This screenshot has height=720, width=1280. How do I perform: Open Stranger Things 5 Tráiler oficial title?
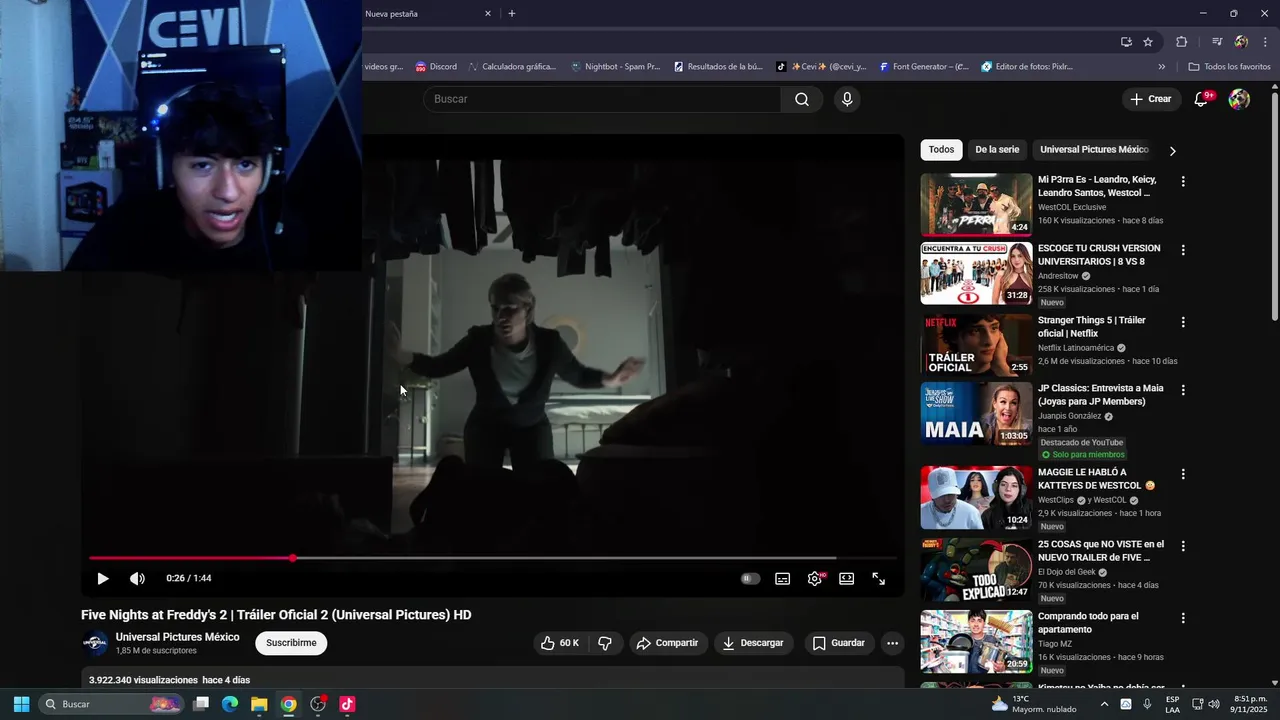[x=1092, y=327]
